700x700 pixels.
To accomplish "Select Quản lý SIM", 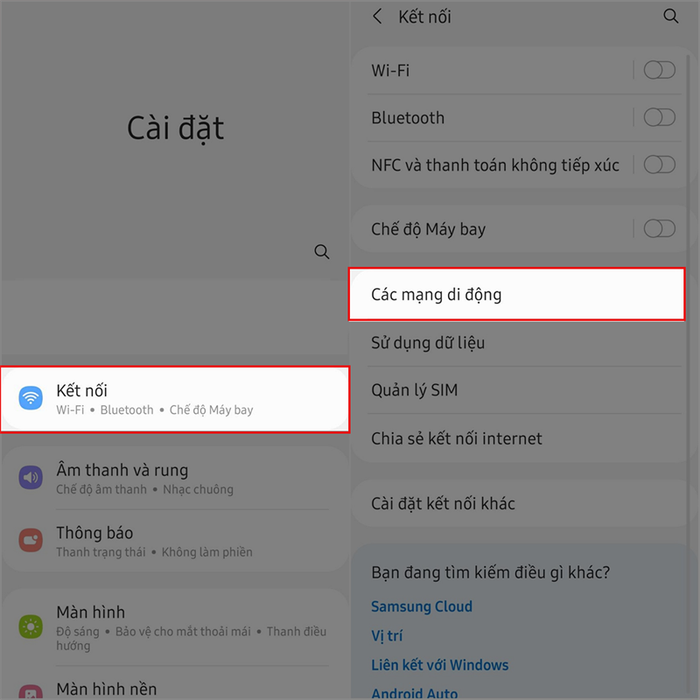I will pyautogui.click(x=517, y=390).
